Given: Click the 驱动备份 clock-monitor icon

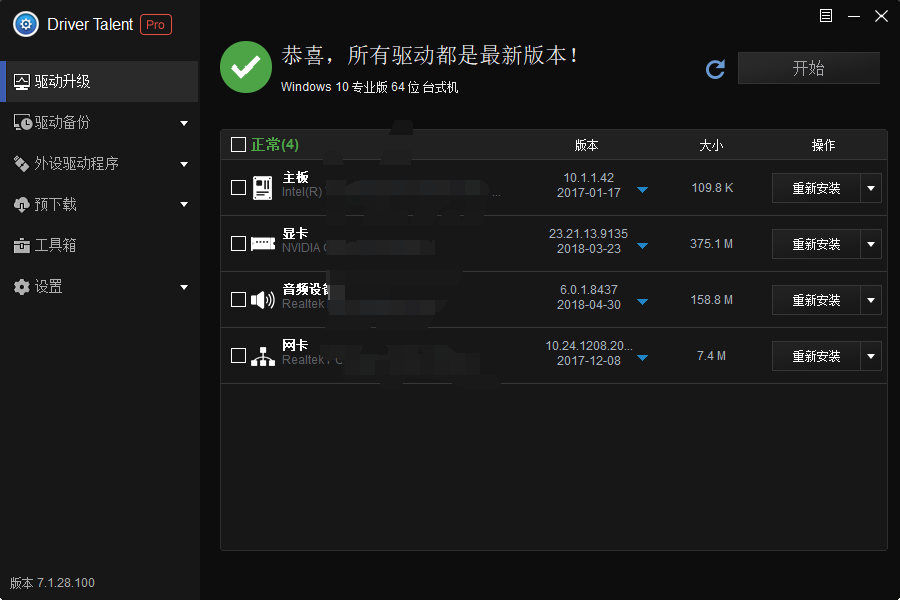Looking at the screenshot, I should pyautogui.click(x=22, y=122).
